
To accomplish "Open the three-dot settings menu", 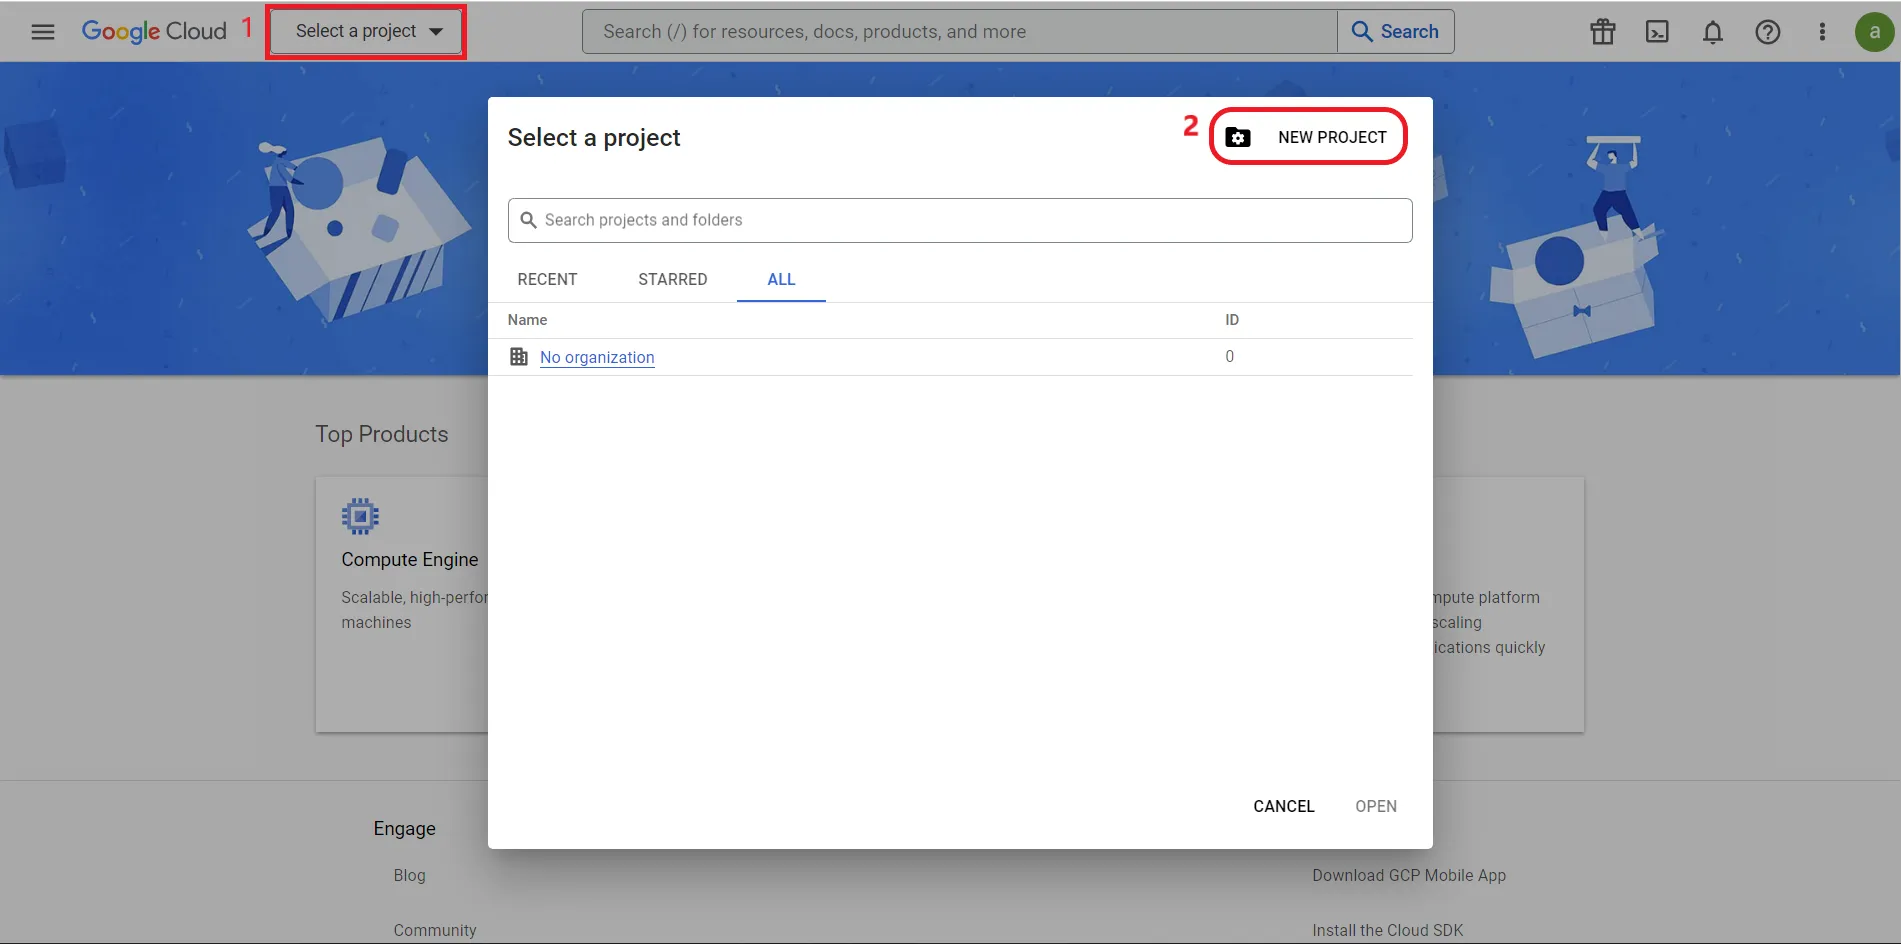I will (x=1822, y=32).
